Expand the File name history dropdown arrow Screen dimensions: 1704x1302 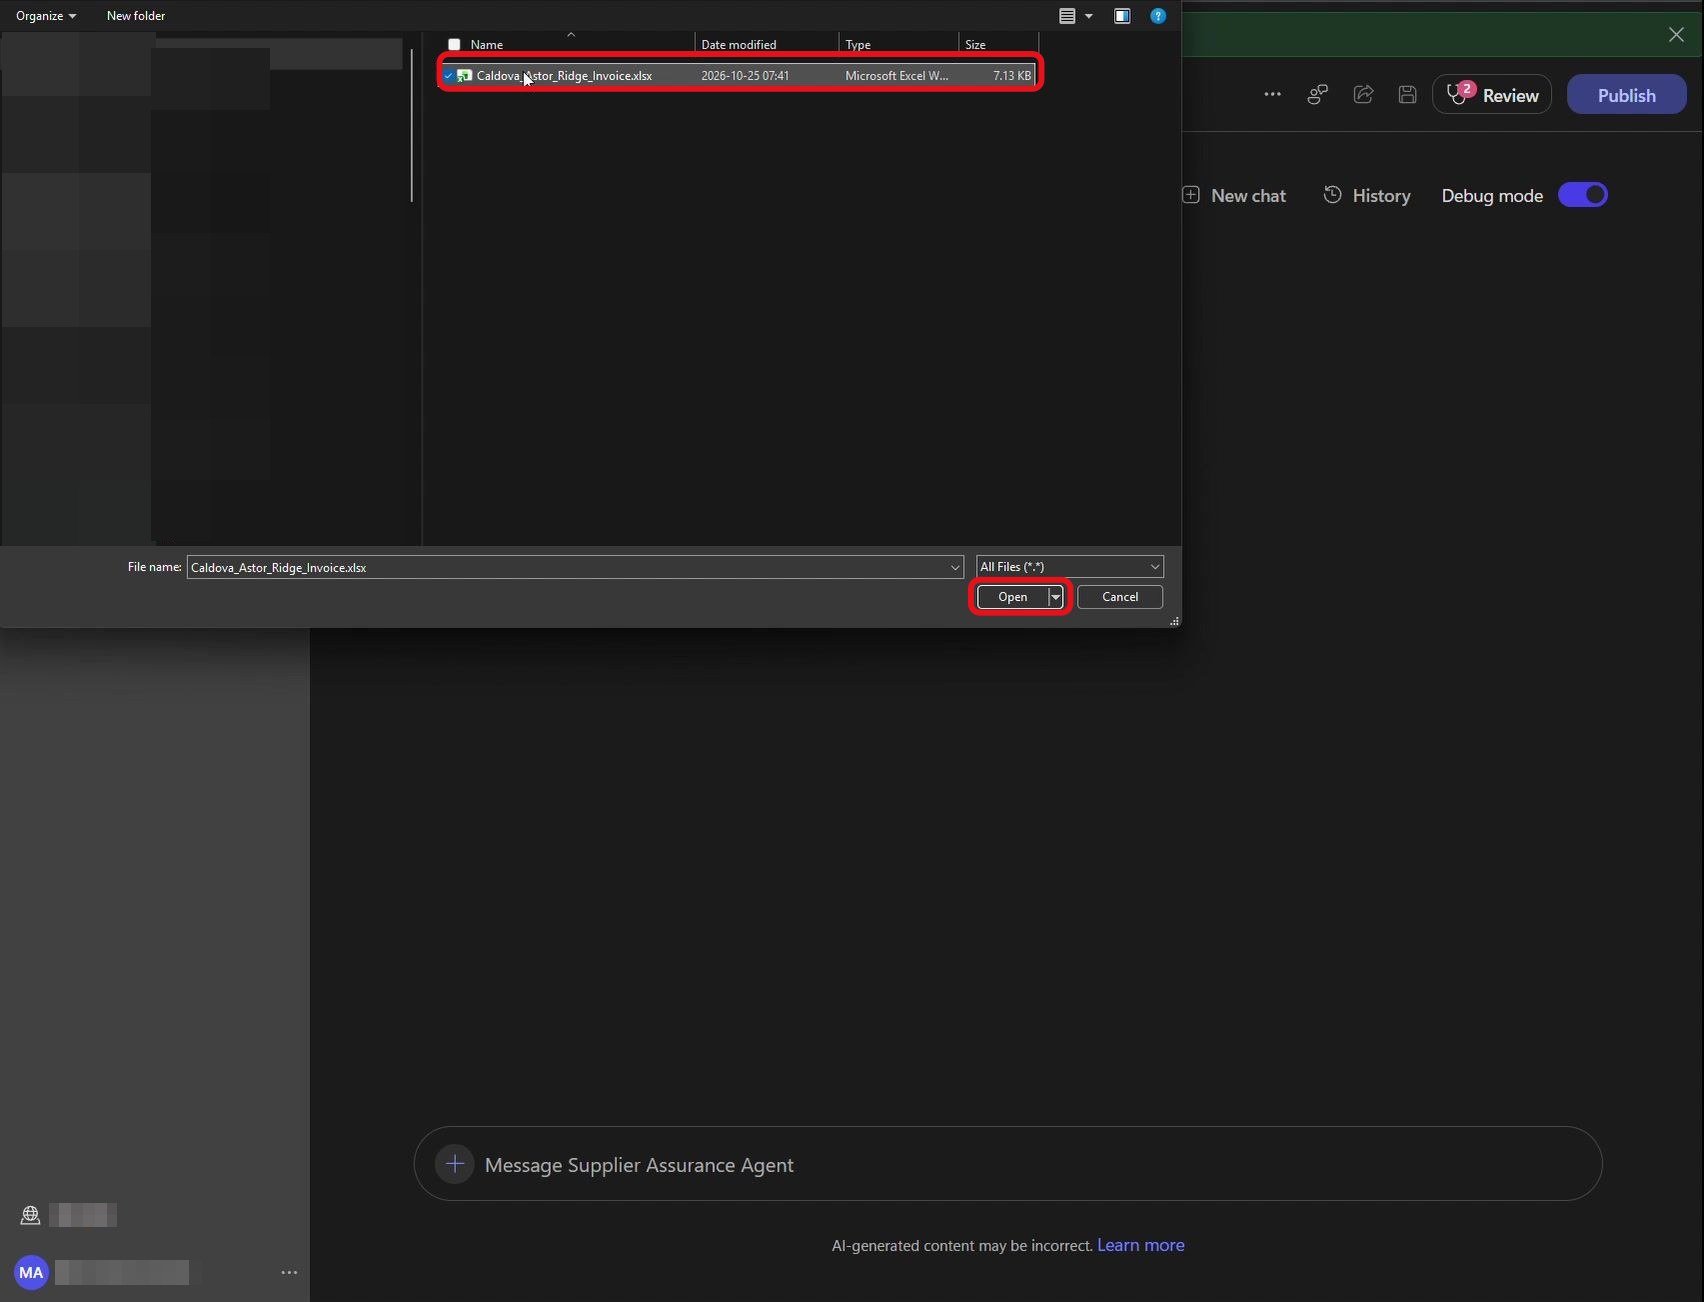pos(955,567)
